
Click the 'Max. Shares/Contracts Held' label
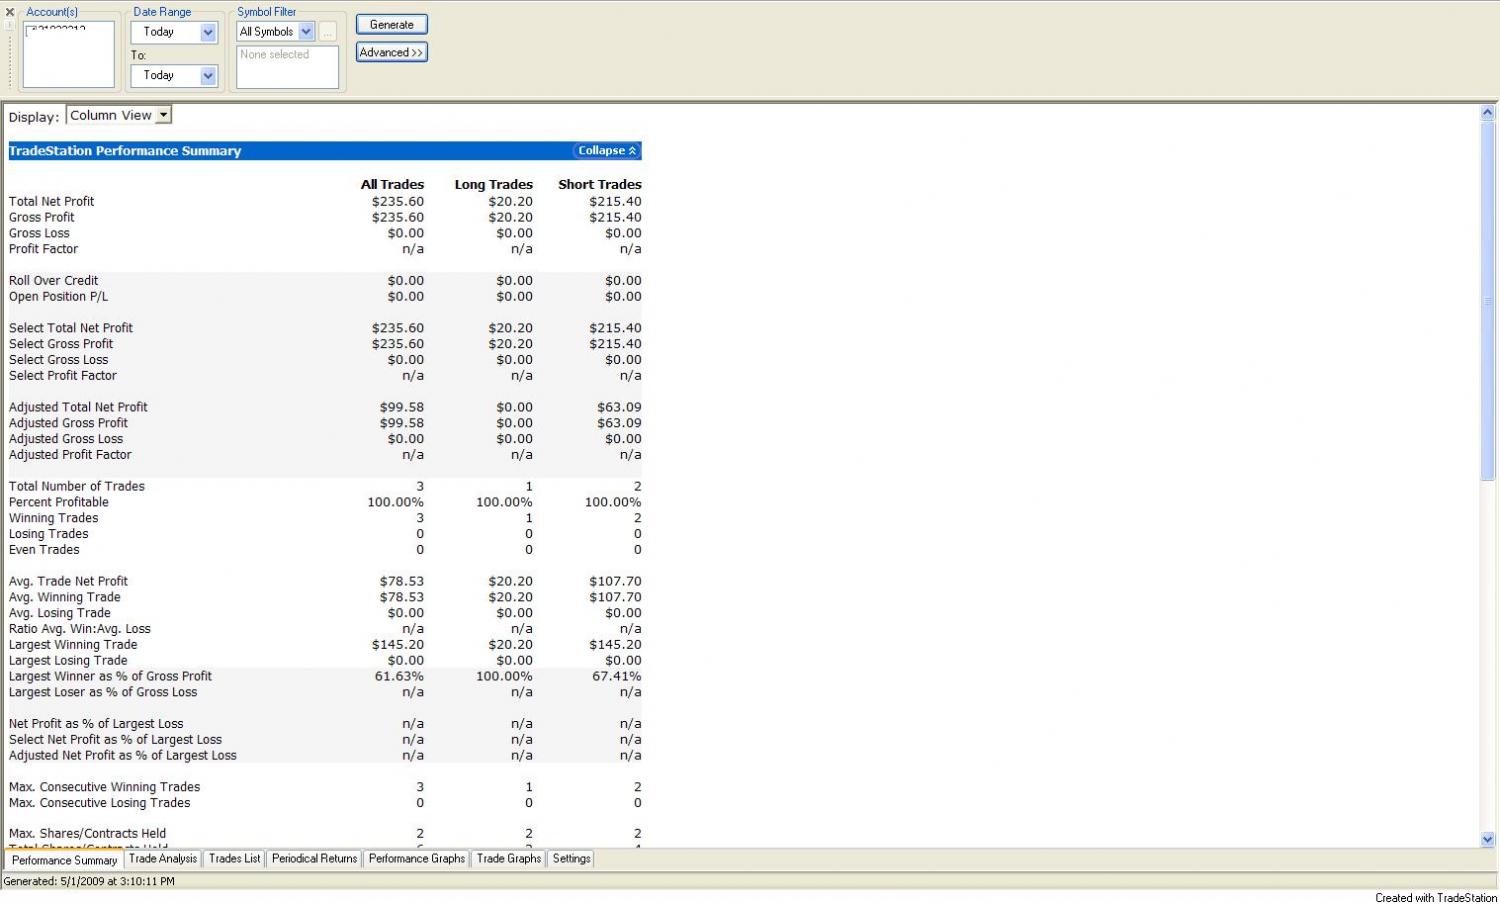(88, 834)
